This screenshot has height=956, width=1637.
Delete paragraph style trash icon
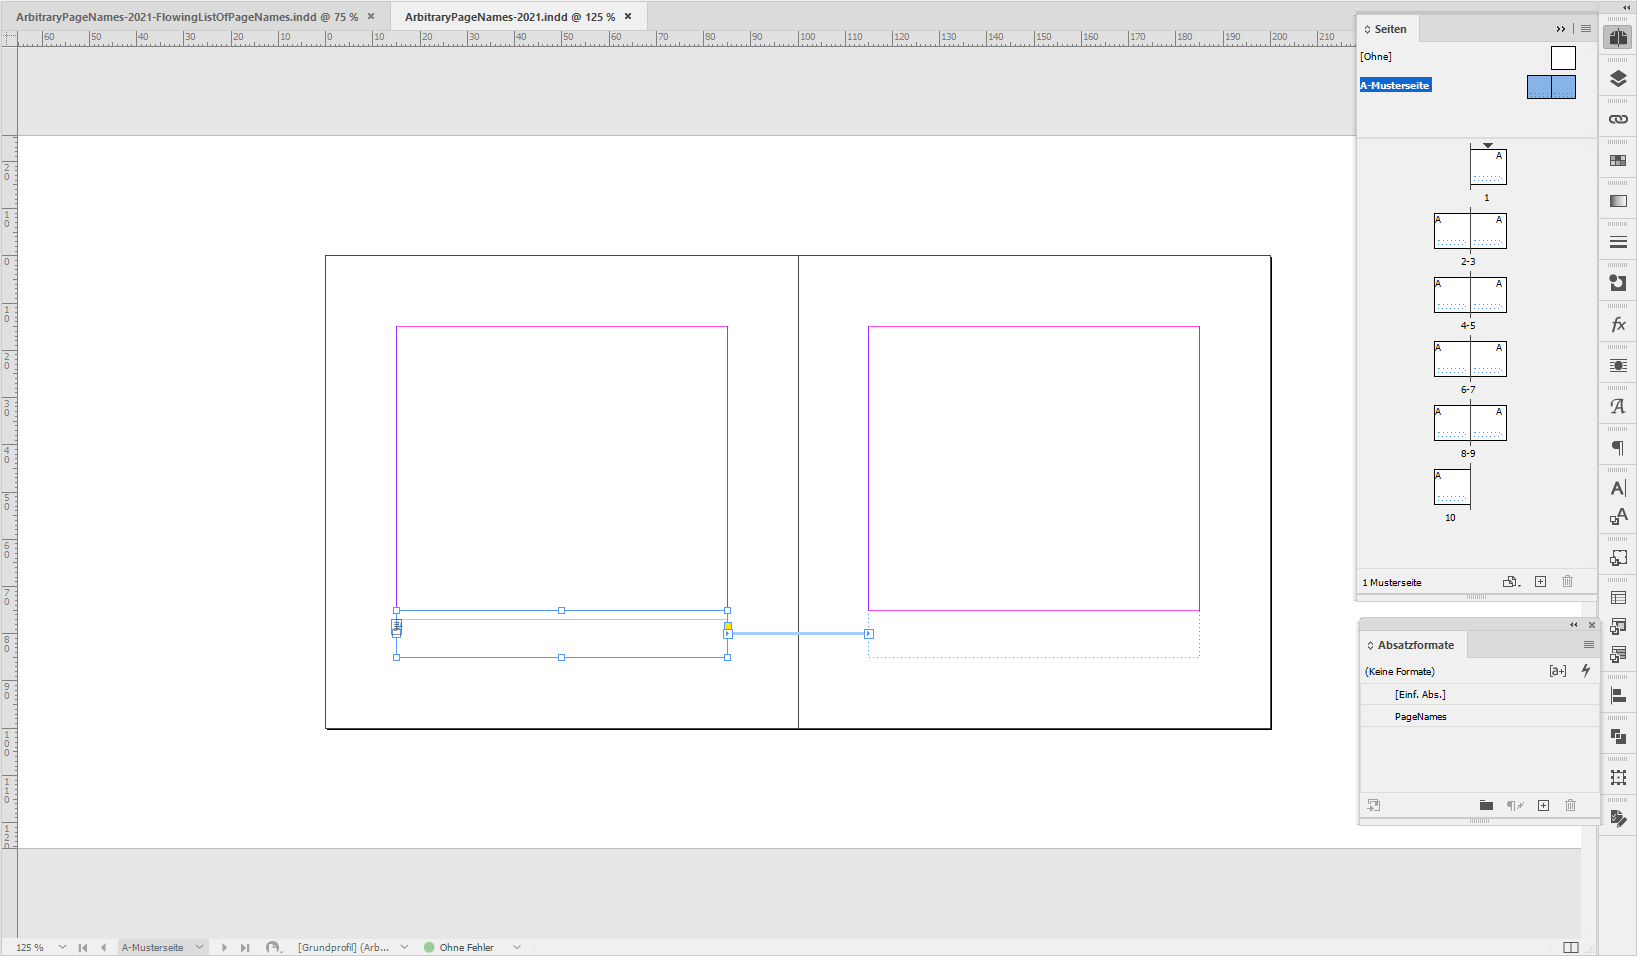coord(1570,805)
